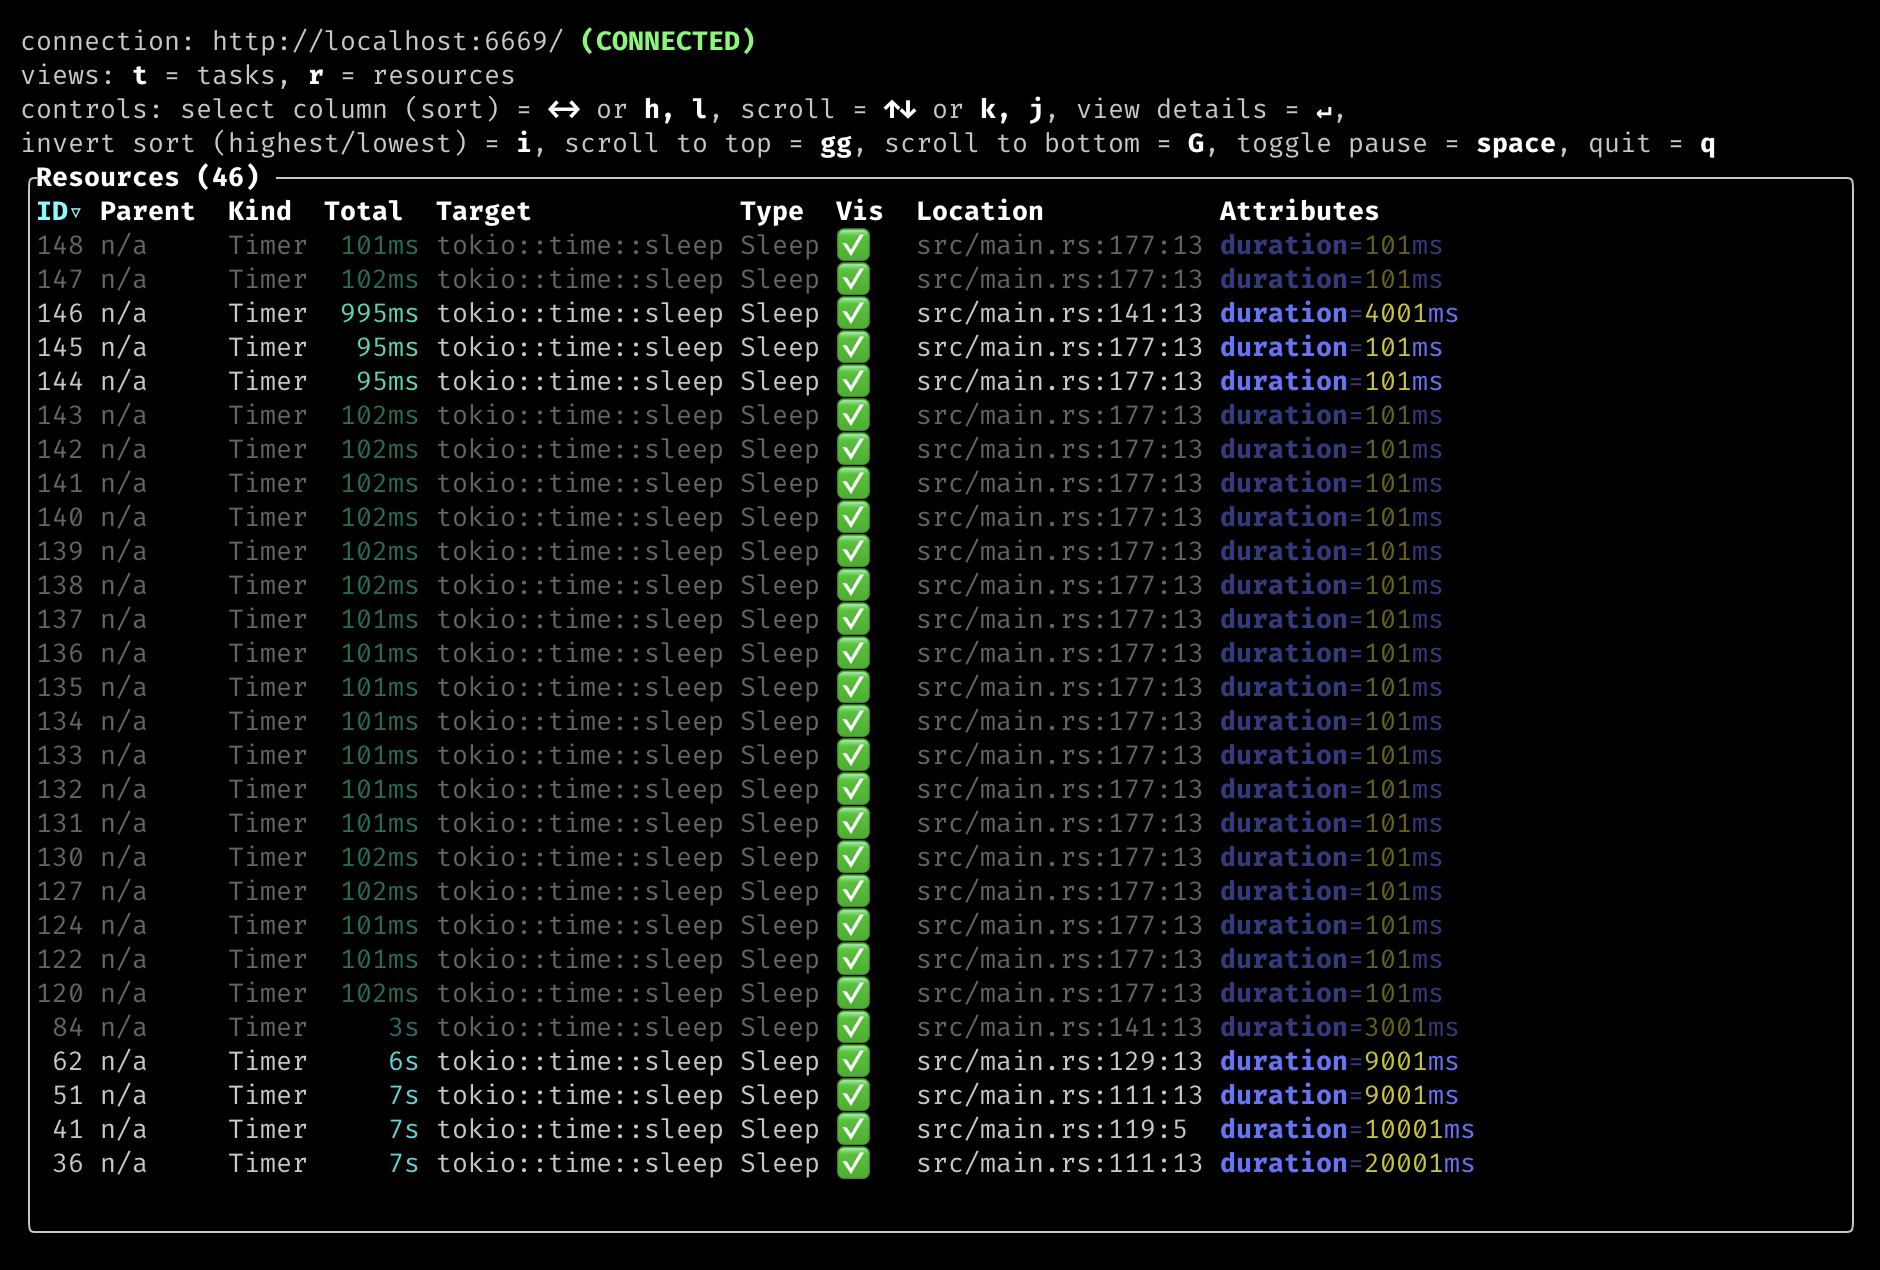Viewport: 1880px width, 1270px height.
Task: Click resource ID 147
Action: (x=60, y=279)
